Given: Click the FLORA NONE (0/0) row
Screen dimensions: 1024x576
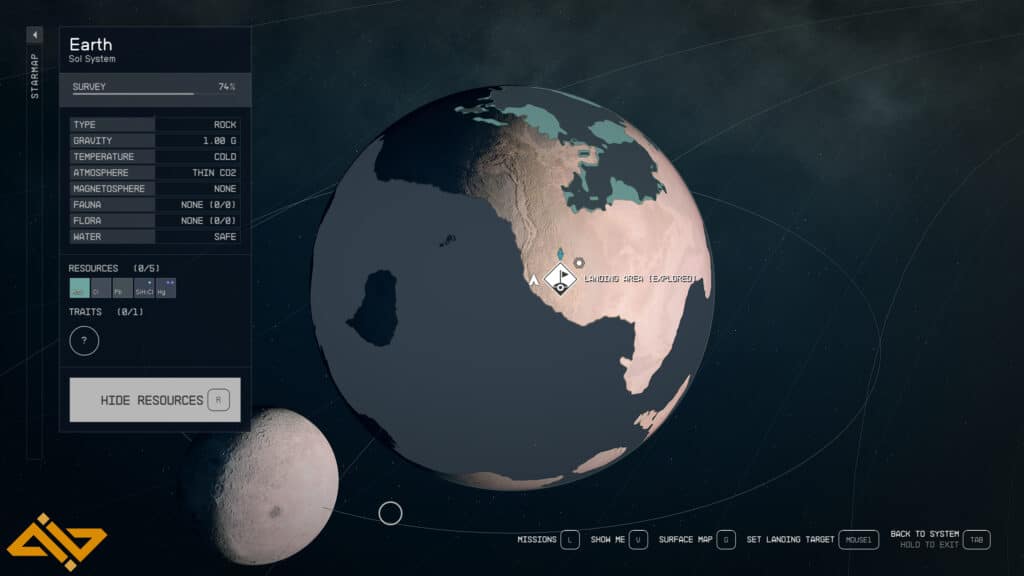Looking at the screenshot, I should 155,221.
